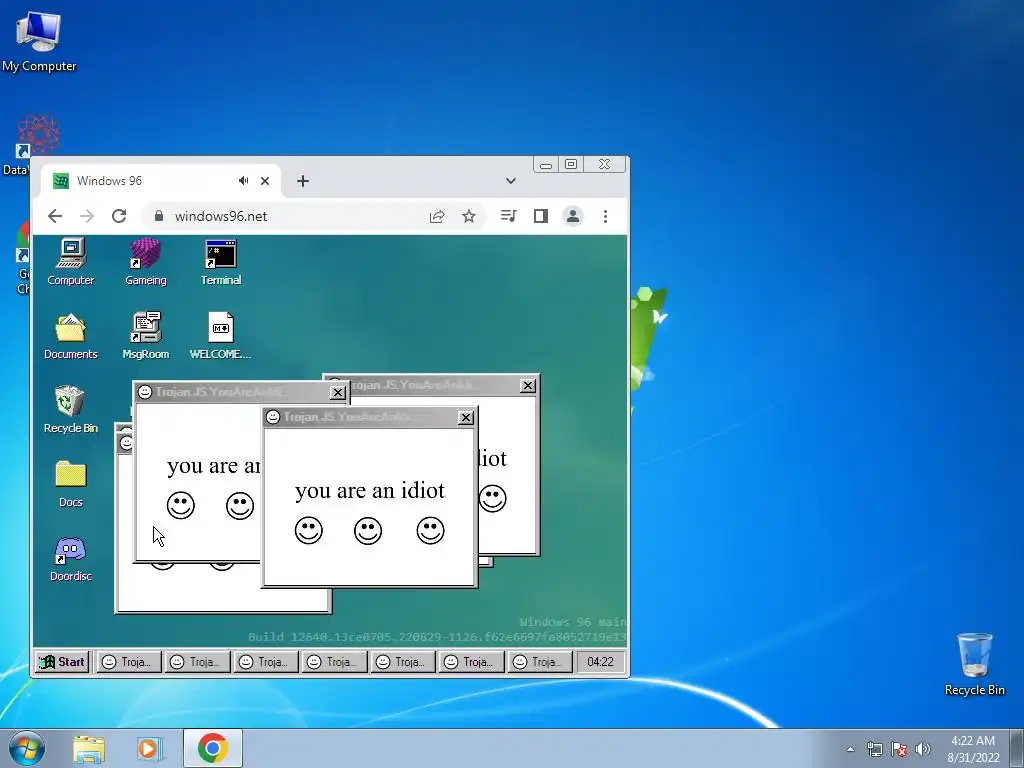Open the Windows 7 Recycle Bin
Screen dimensions: 1024x768
pyautogui.click(x=974, y=664)
